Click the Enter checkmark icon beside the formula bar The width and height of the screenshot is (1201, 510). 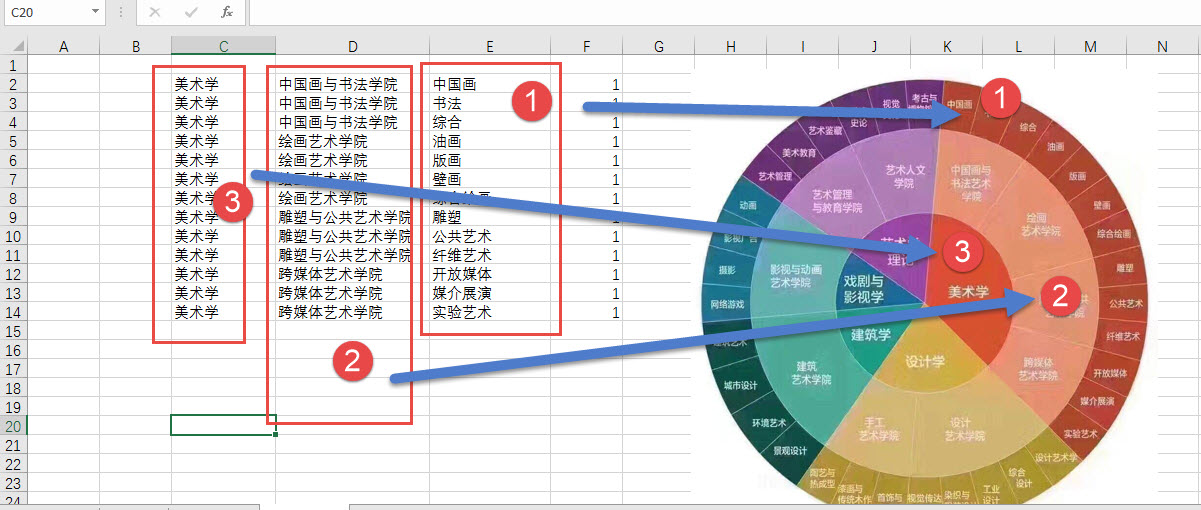pyautogui.click(x=191, y=12)
